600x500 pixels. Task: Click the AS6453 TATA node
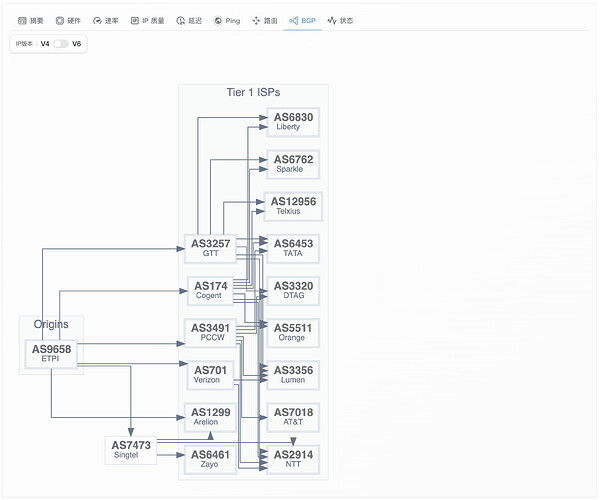(293, 248)
